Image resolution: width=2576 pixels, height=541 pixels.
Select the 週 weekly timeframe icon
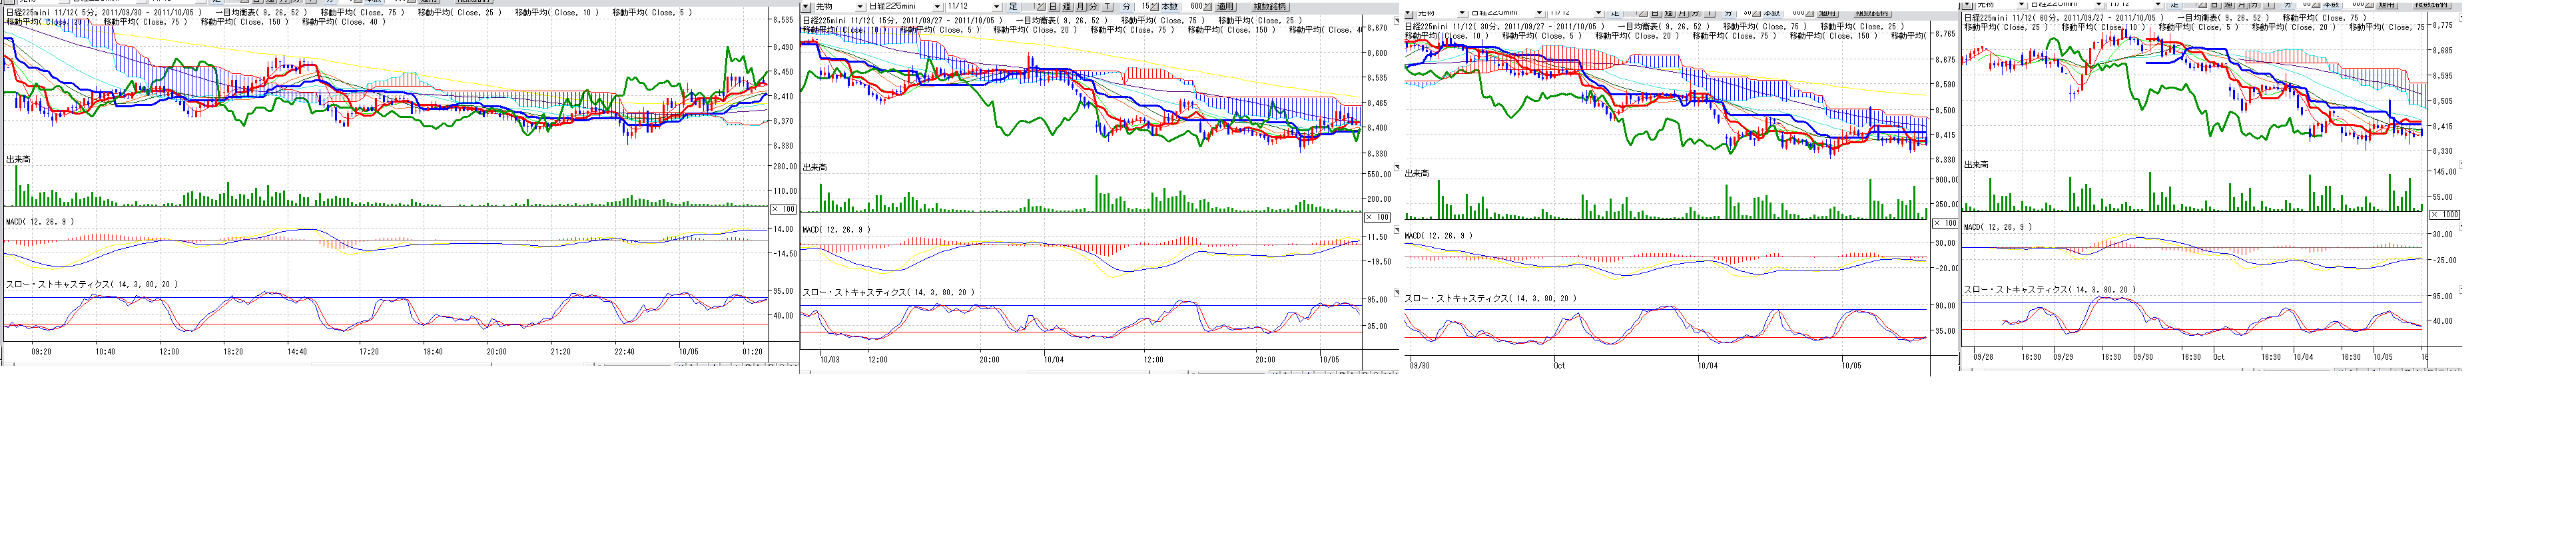pyautogui.click(x=1066, y=7)
